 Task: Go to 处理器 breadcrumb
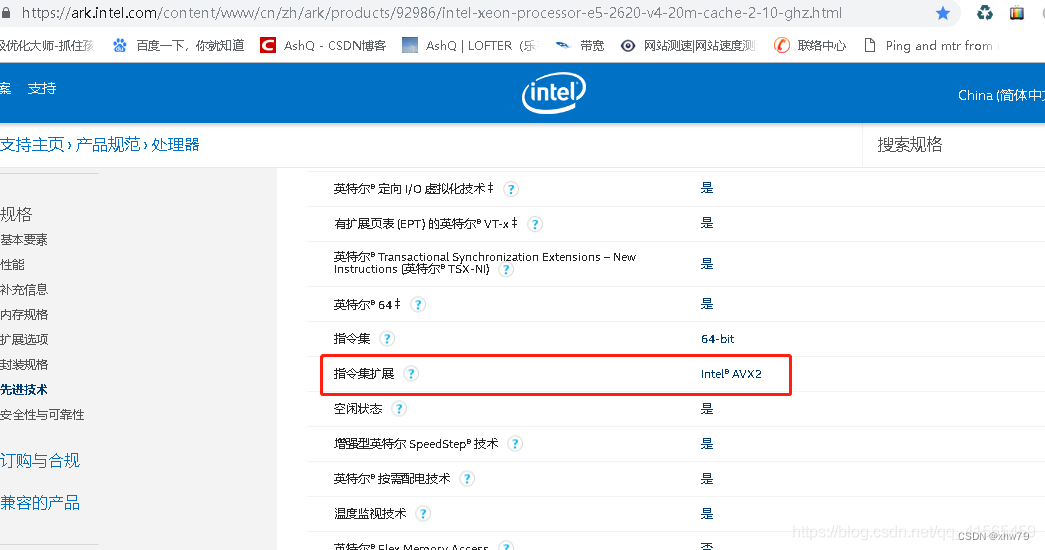pyautogui.click(x=175, y=145)
